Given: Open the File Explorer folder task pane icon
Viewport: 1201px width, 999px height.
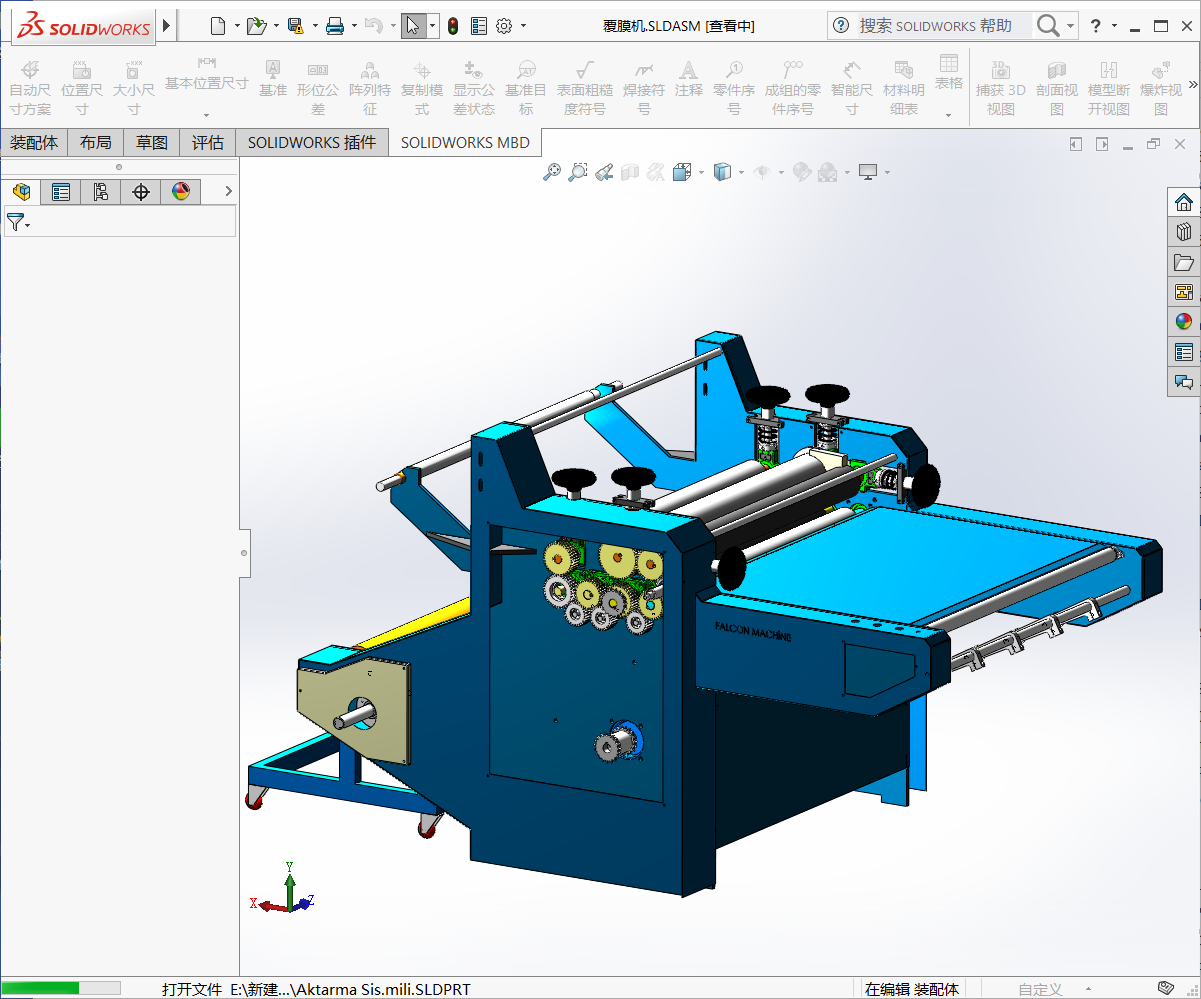Looking at the screenshot, I should click(1184, 262).
